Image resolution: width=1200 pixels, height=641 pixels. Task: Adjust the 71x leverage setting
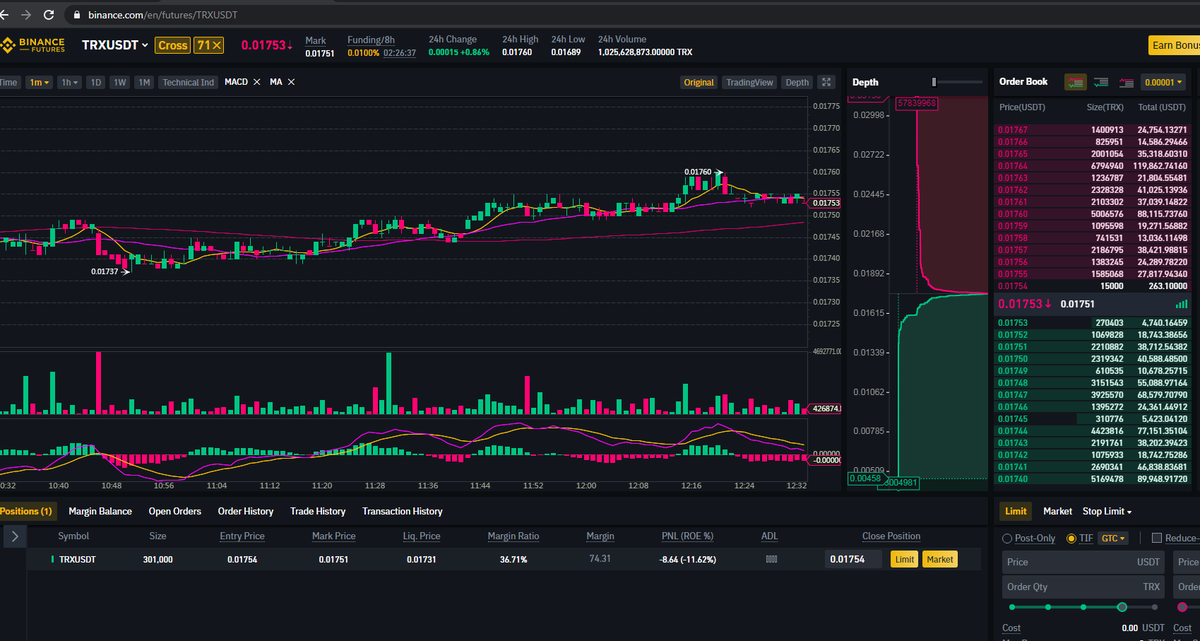point(209,45)
